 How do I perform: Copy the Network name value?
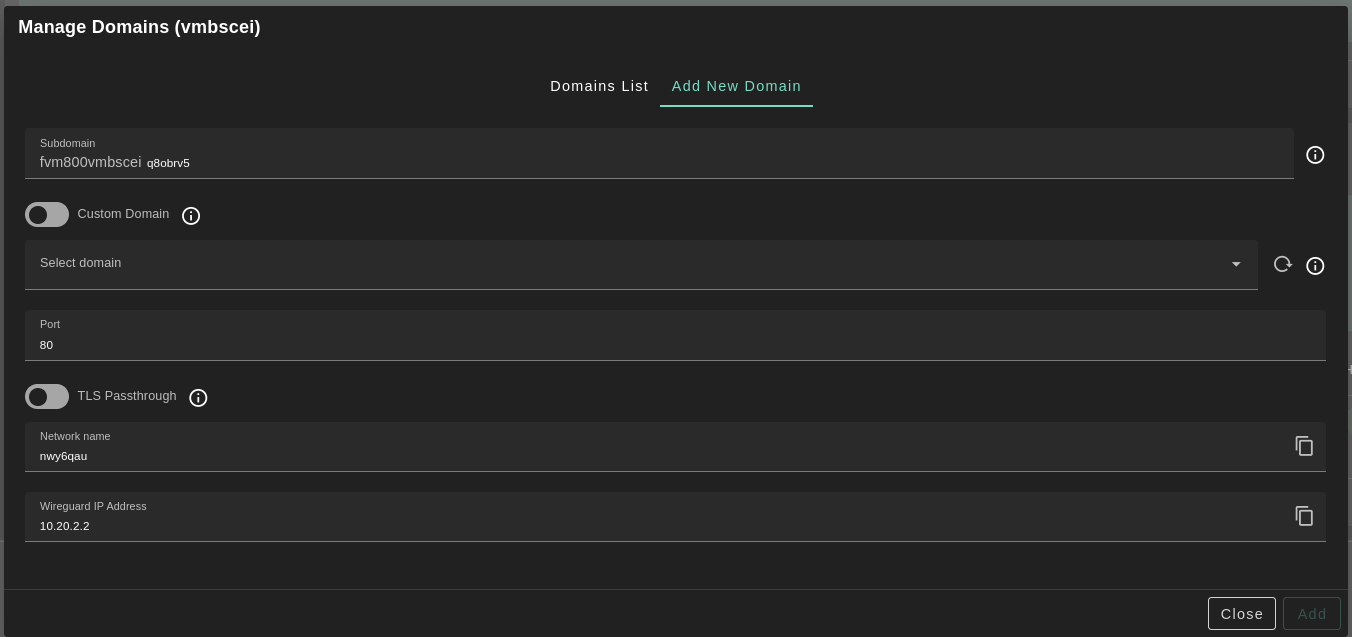pyautogui.click(x=1304, y=446)
